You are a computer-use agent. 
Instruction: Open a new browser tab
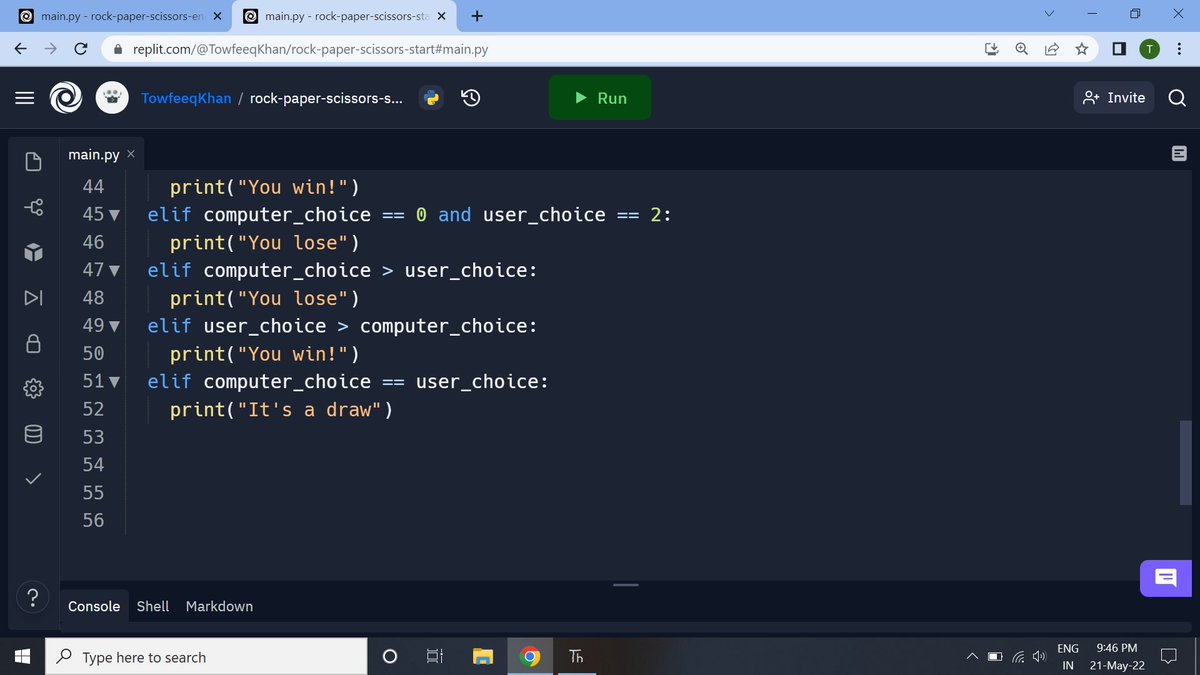tap(477, 16)
